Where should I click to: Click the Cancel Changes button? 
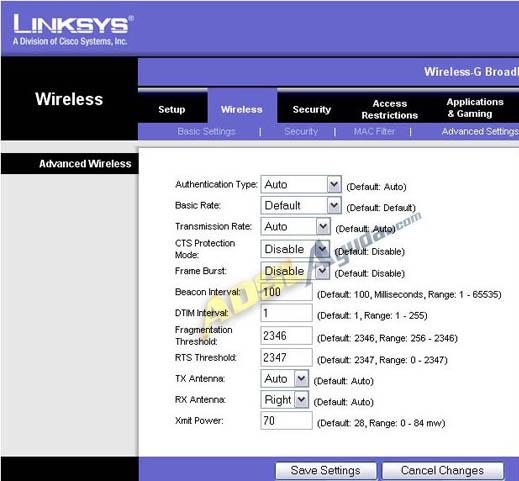click(x=442, y=471)
